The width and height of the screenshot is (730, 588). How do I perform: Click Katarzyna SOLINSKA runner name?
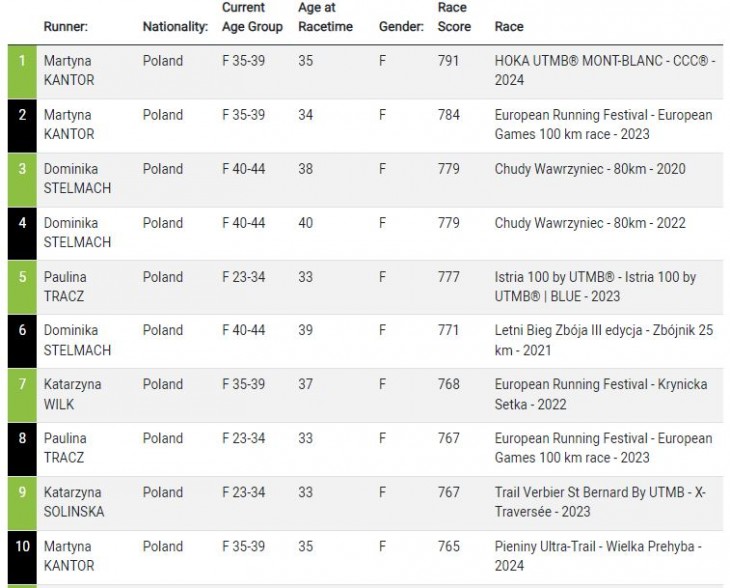[x=74, y=502]
